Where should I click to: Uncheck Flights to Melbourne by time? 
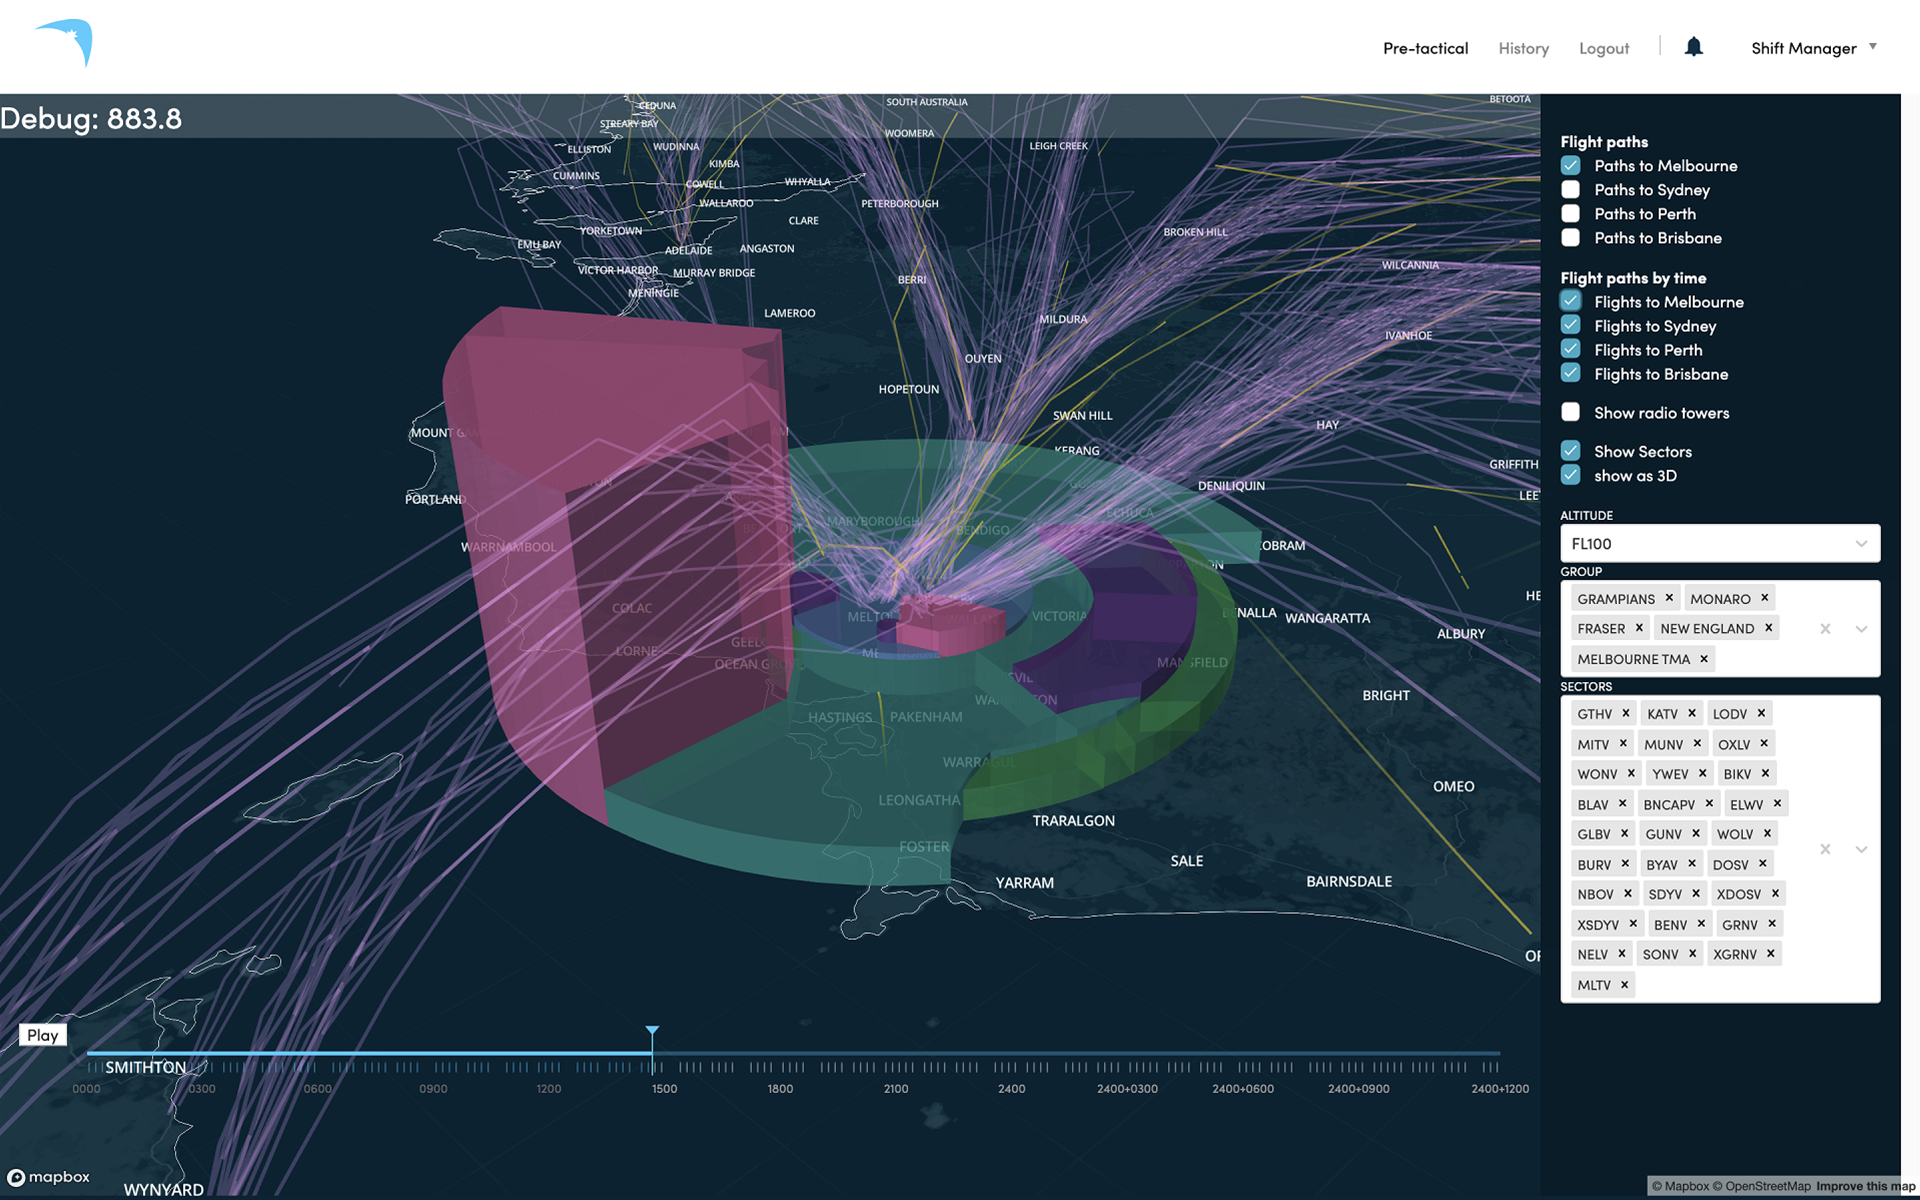coord(1570,302)
